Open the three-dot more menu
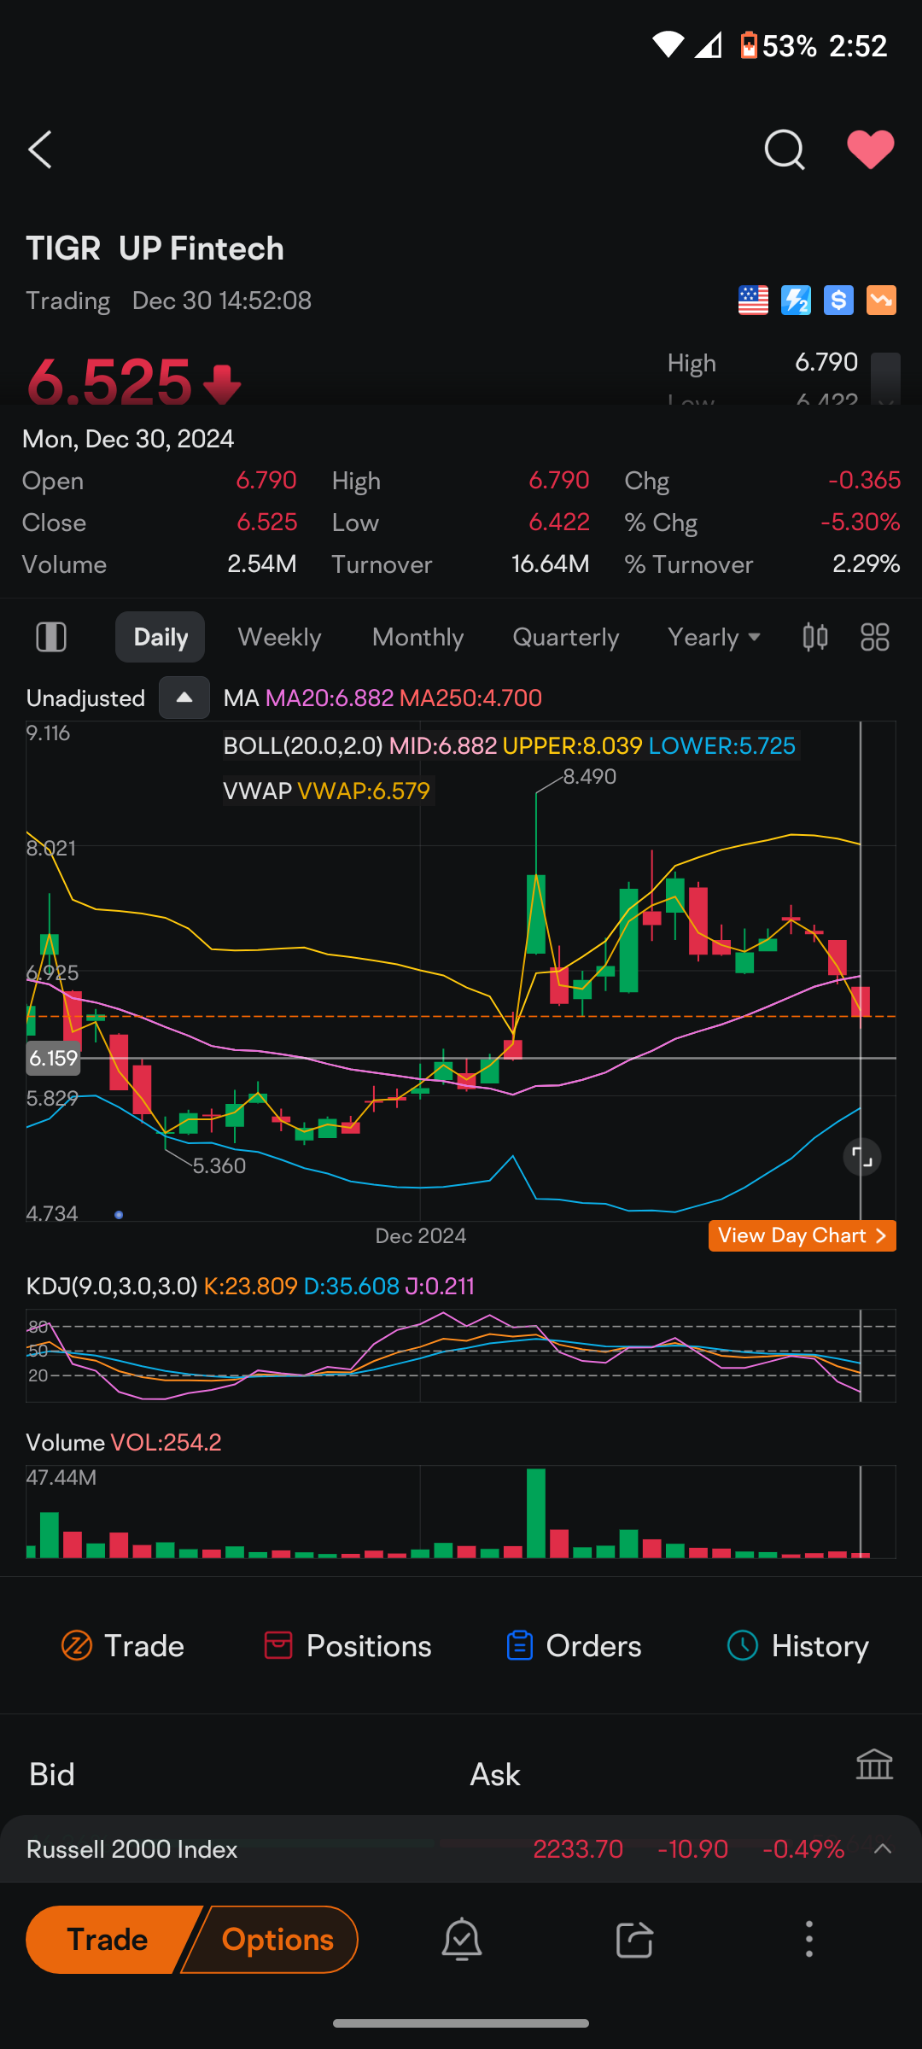This screenshot has width=922, height=2049. (809, 1940)
